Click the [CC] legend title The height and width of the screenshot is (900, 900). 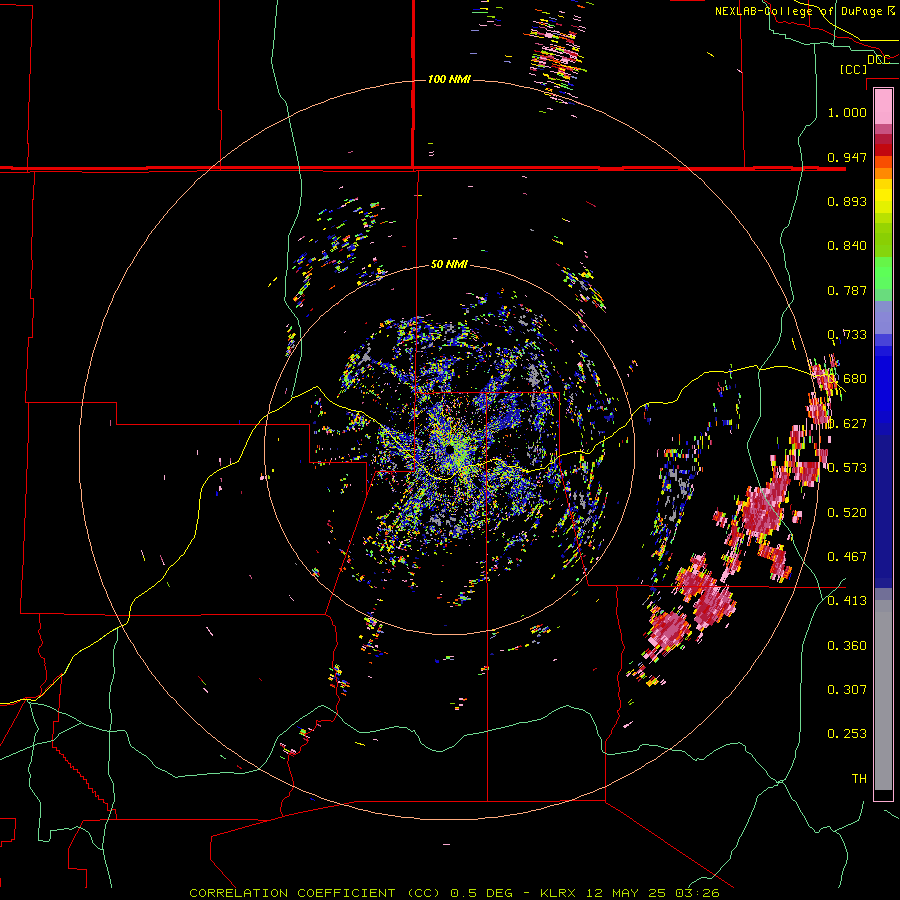point(853,69)
